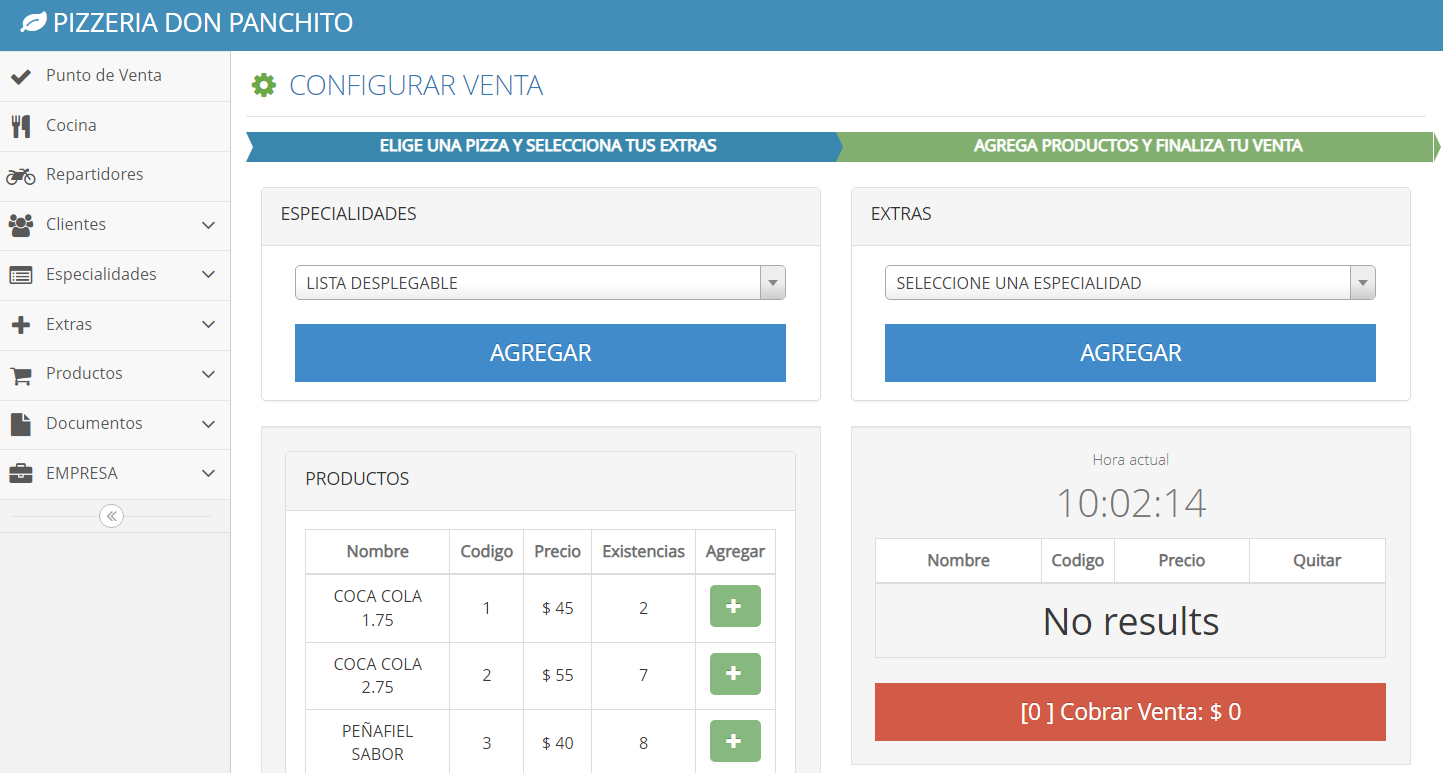This screenshot has width=1443, height=773.
Task: Open Punto de Venta menu item
Action: point(104,76)
